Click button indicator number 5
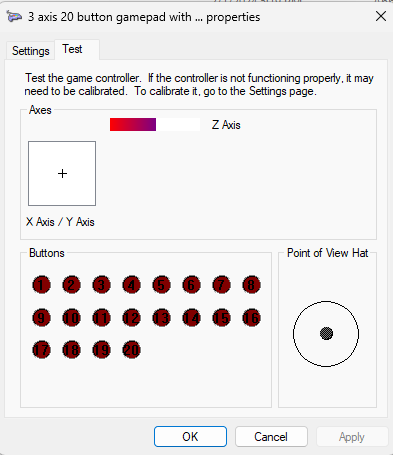Screen dimensions: 393x455 click(x=161, y=285)
